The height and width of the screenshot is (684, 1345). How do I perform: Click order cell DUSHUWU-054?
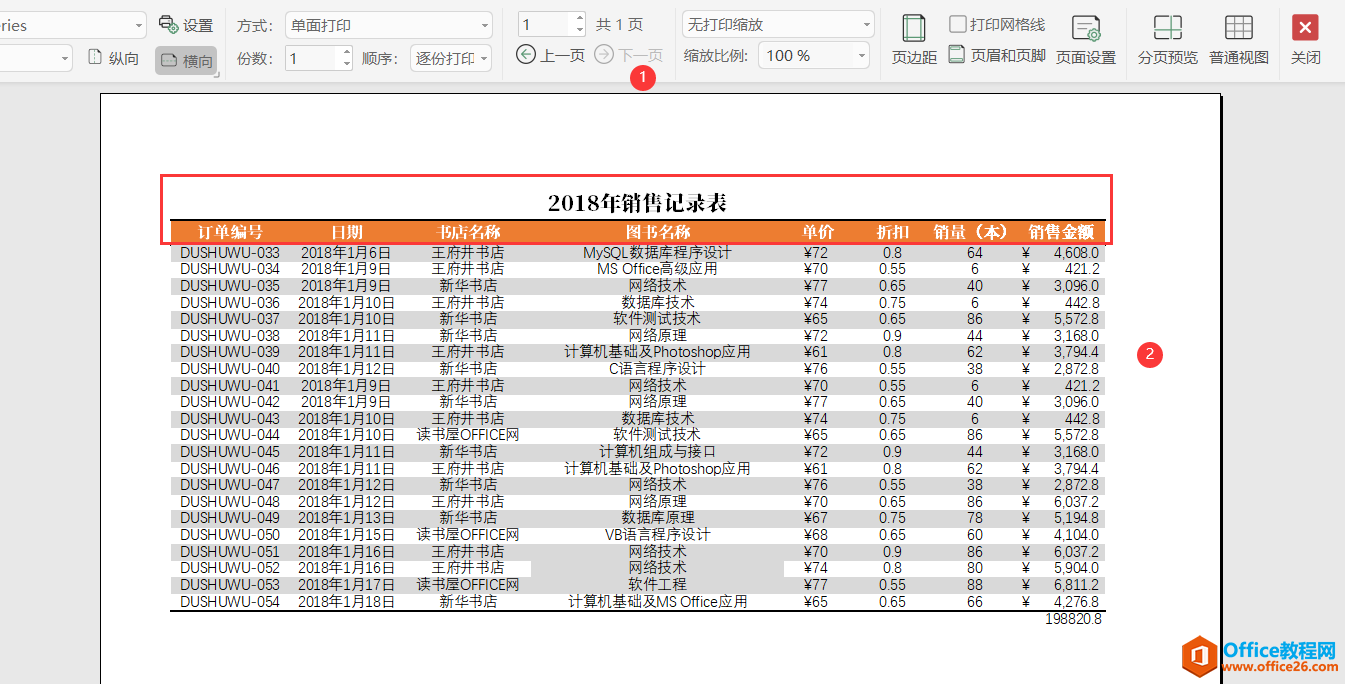[230, 602]
